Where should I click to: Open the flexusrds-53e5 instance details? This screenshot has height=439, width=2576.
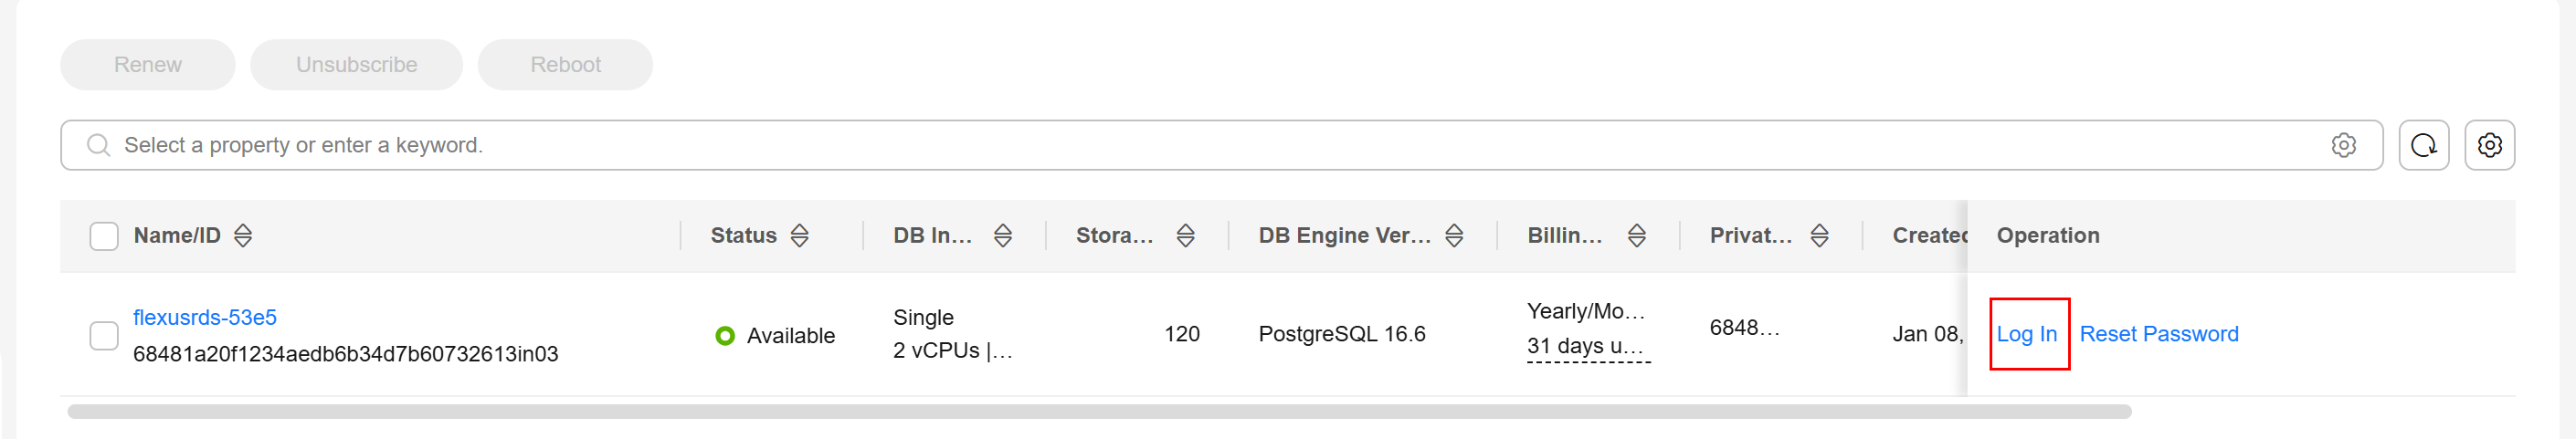coord(205,318)
